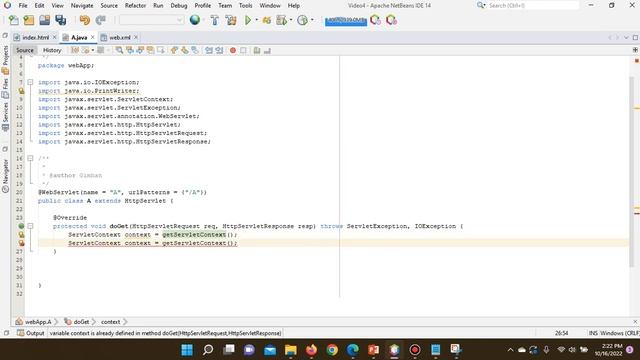Open the browser globe icon in toolbar
This screenshot has height=360, width=640.
(195, 20)
